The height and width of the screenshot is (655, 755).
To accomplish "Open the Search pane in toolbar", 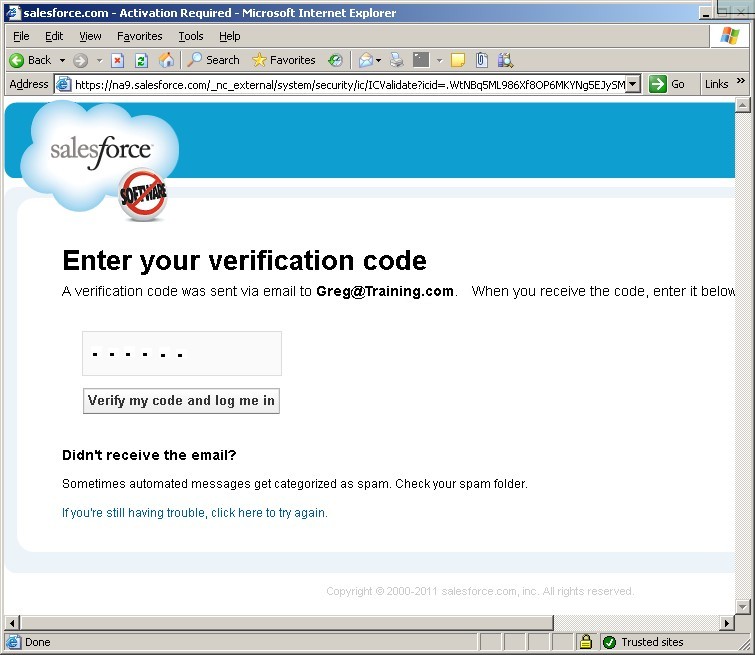I will [x=213, y=60].
